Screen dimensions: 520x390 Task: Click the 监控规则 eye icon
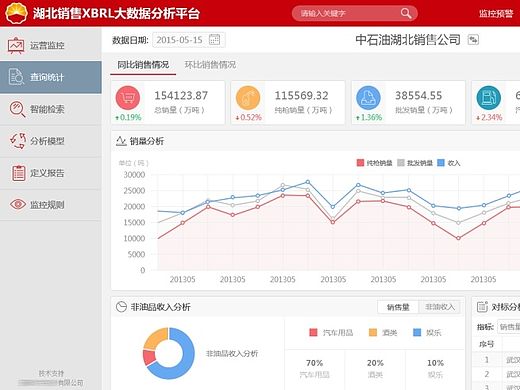coord(18,204)
